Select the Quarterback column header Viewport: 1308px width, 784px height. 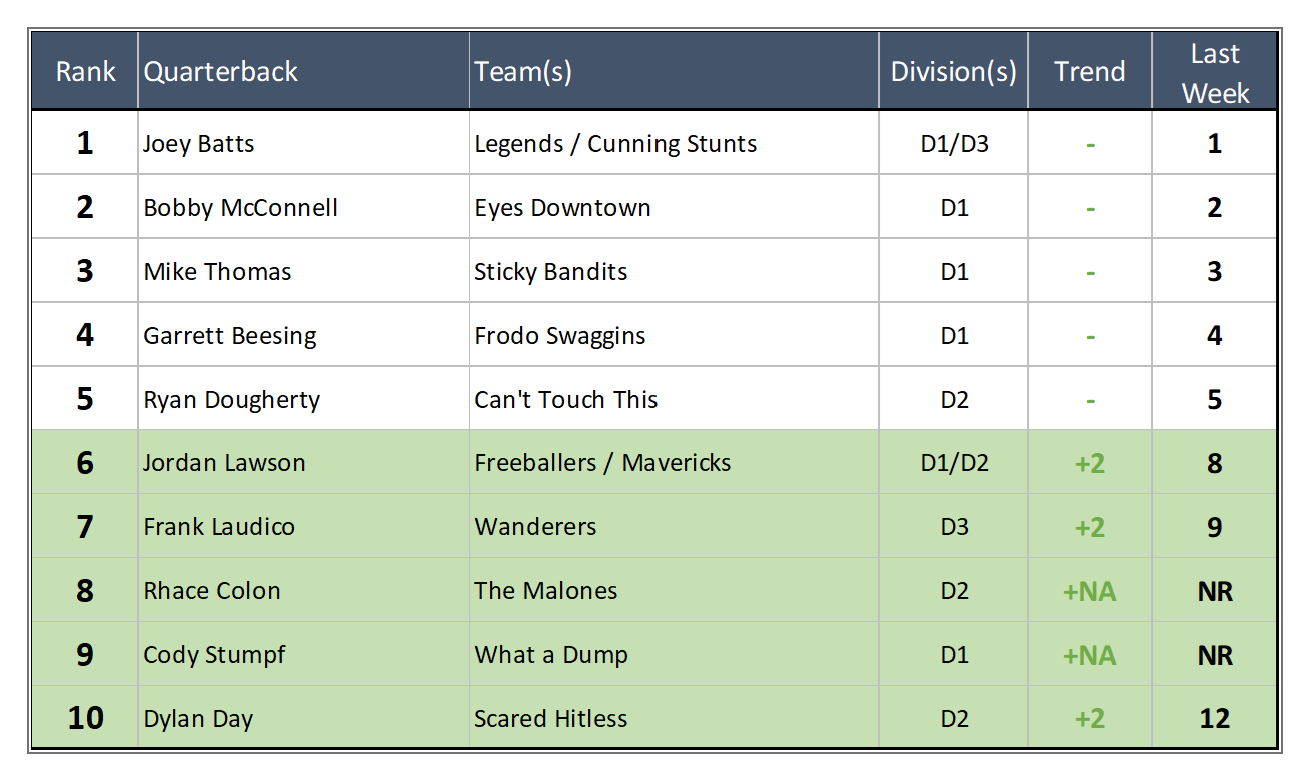(221, 72)
